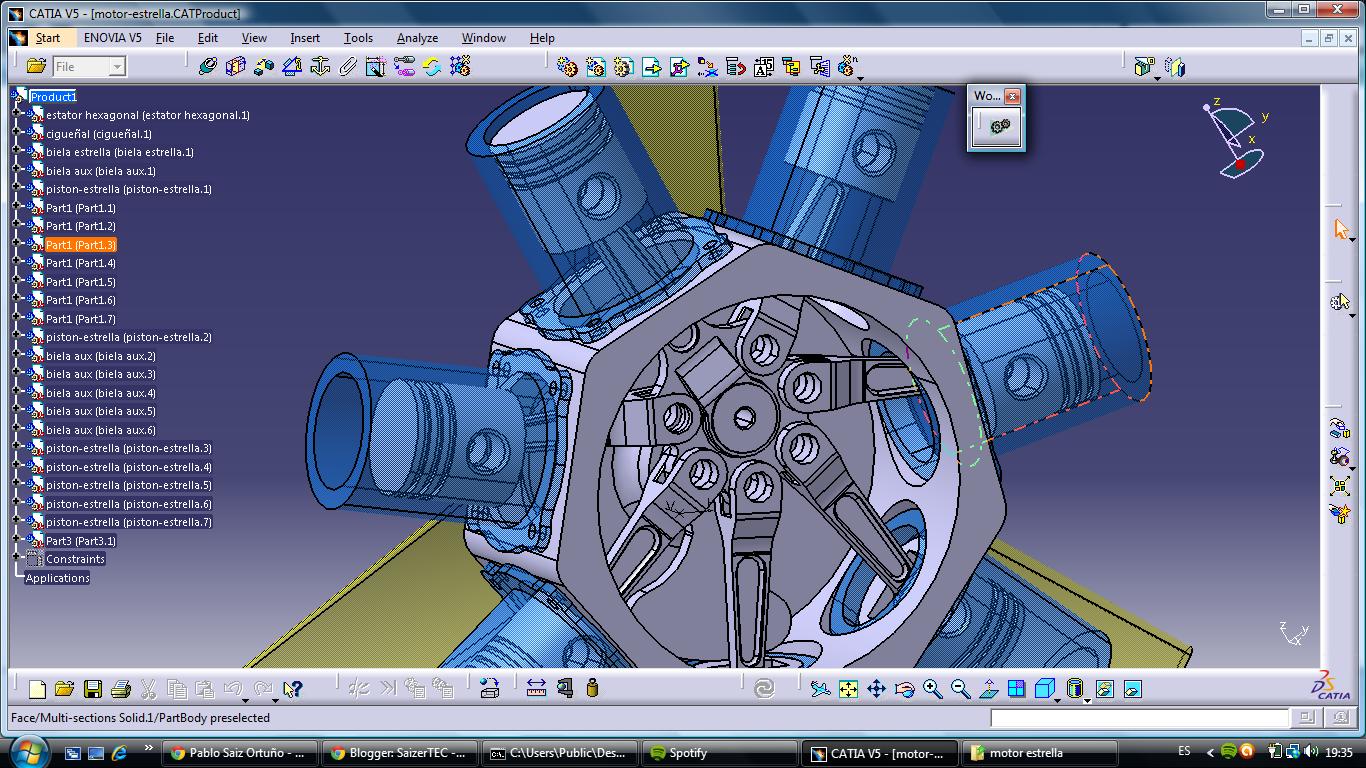Select the Measure Item tool
1366x768 pixels.
(564, 688)
